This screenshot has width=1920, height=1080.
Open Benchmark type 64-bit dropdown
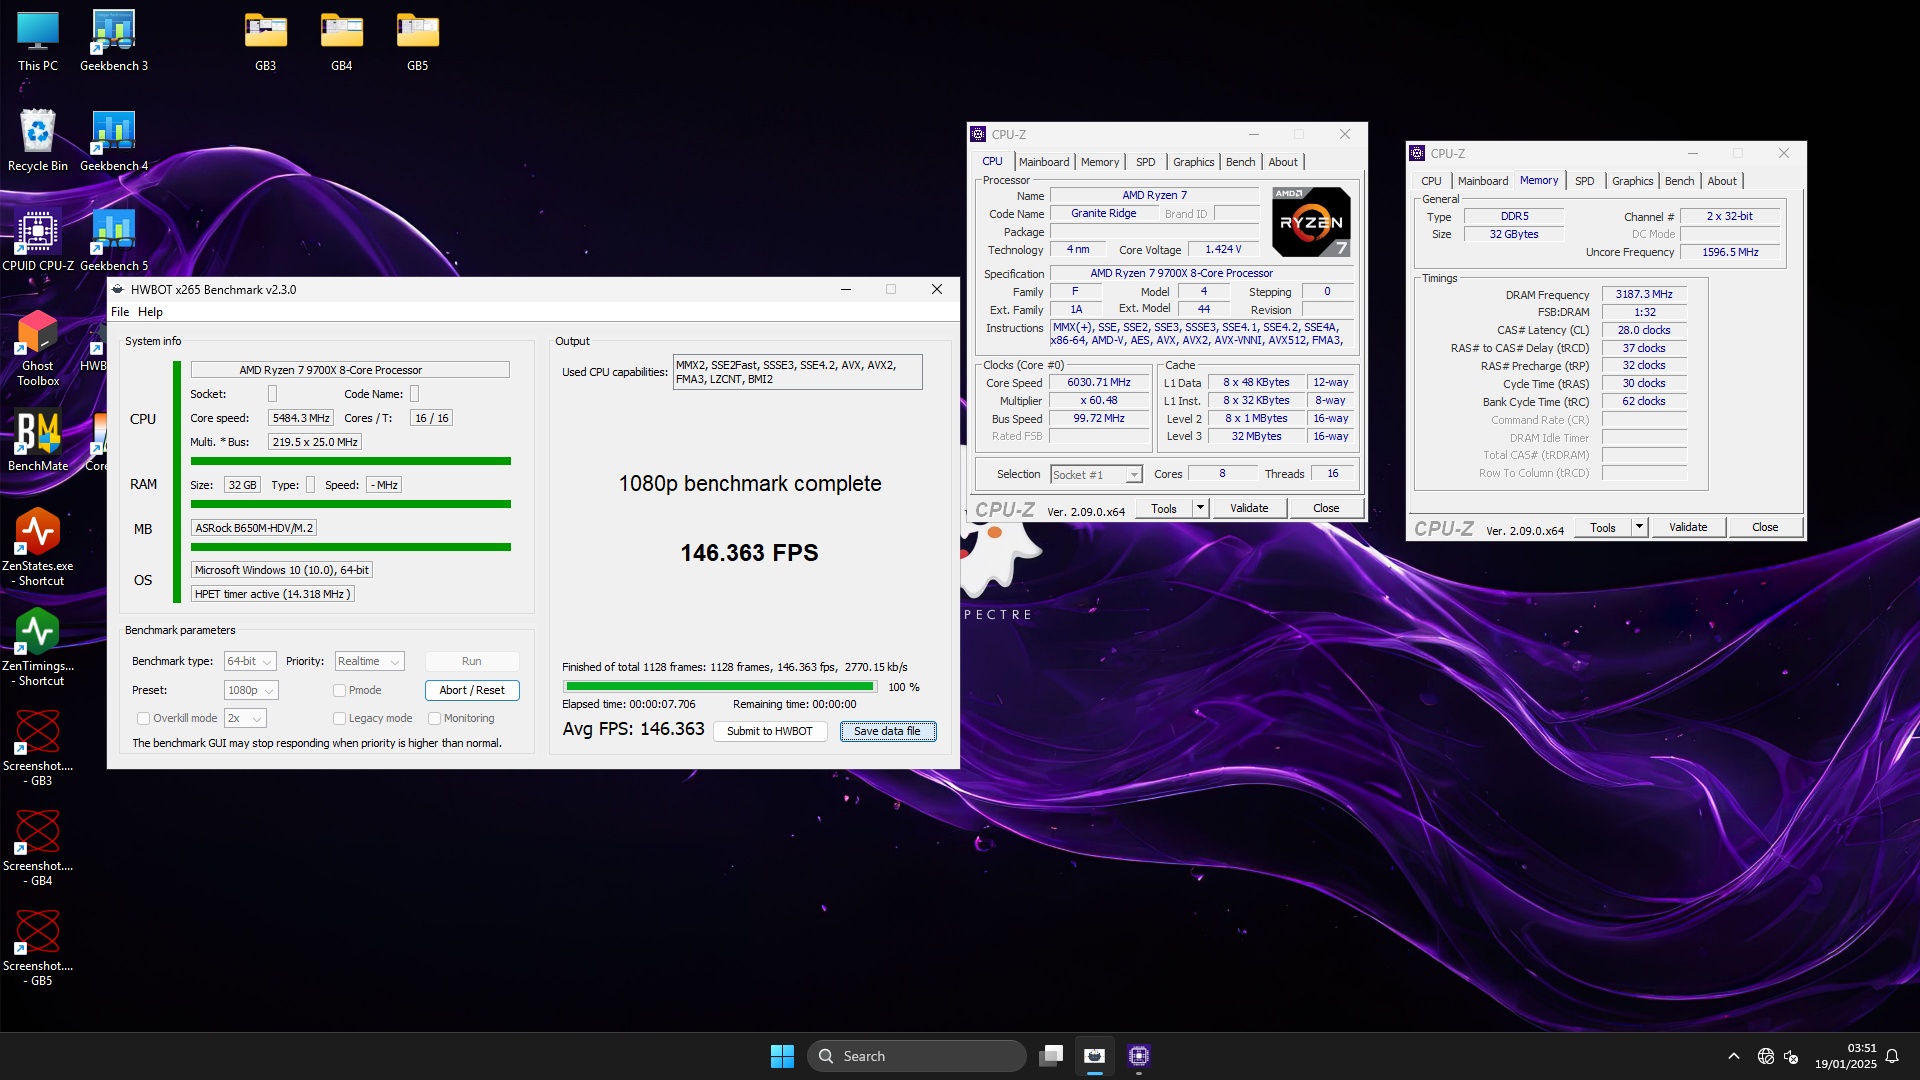(x=250, y=661)
